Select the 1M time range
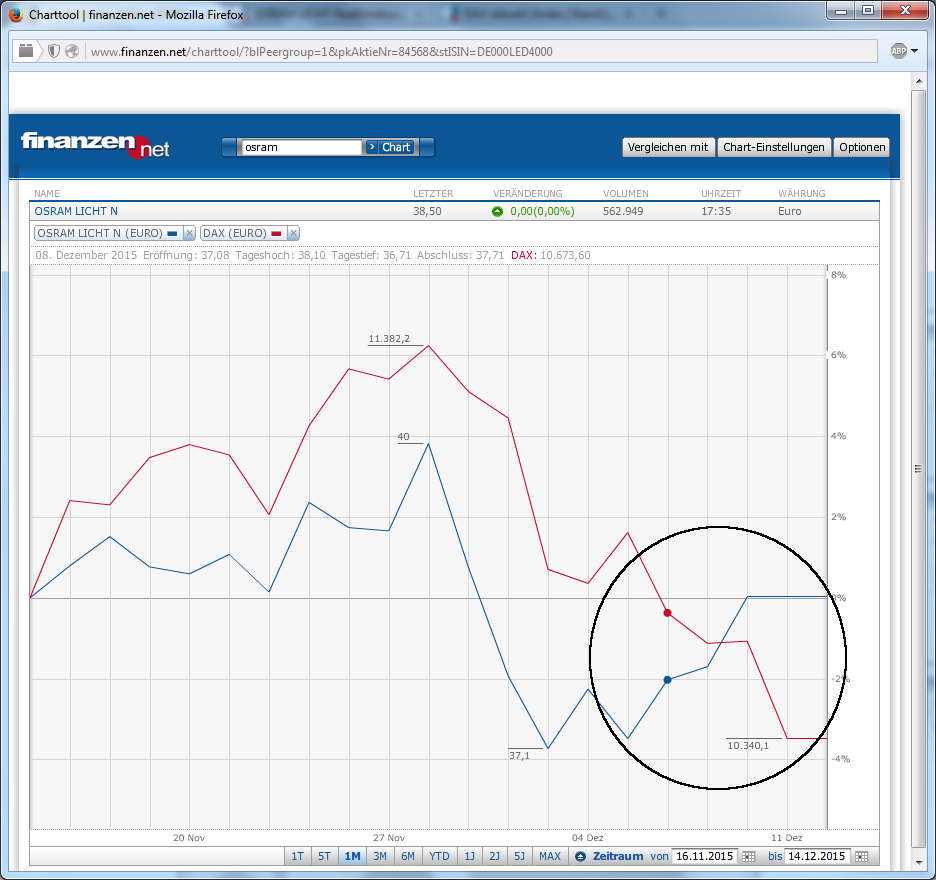Image resolution: width=936 pixels, height=880 pixels. (x=352, y=857)
